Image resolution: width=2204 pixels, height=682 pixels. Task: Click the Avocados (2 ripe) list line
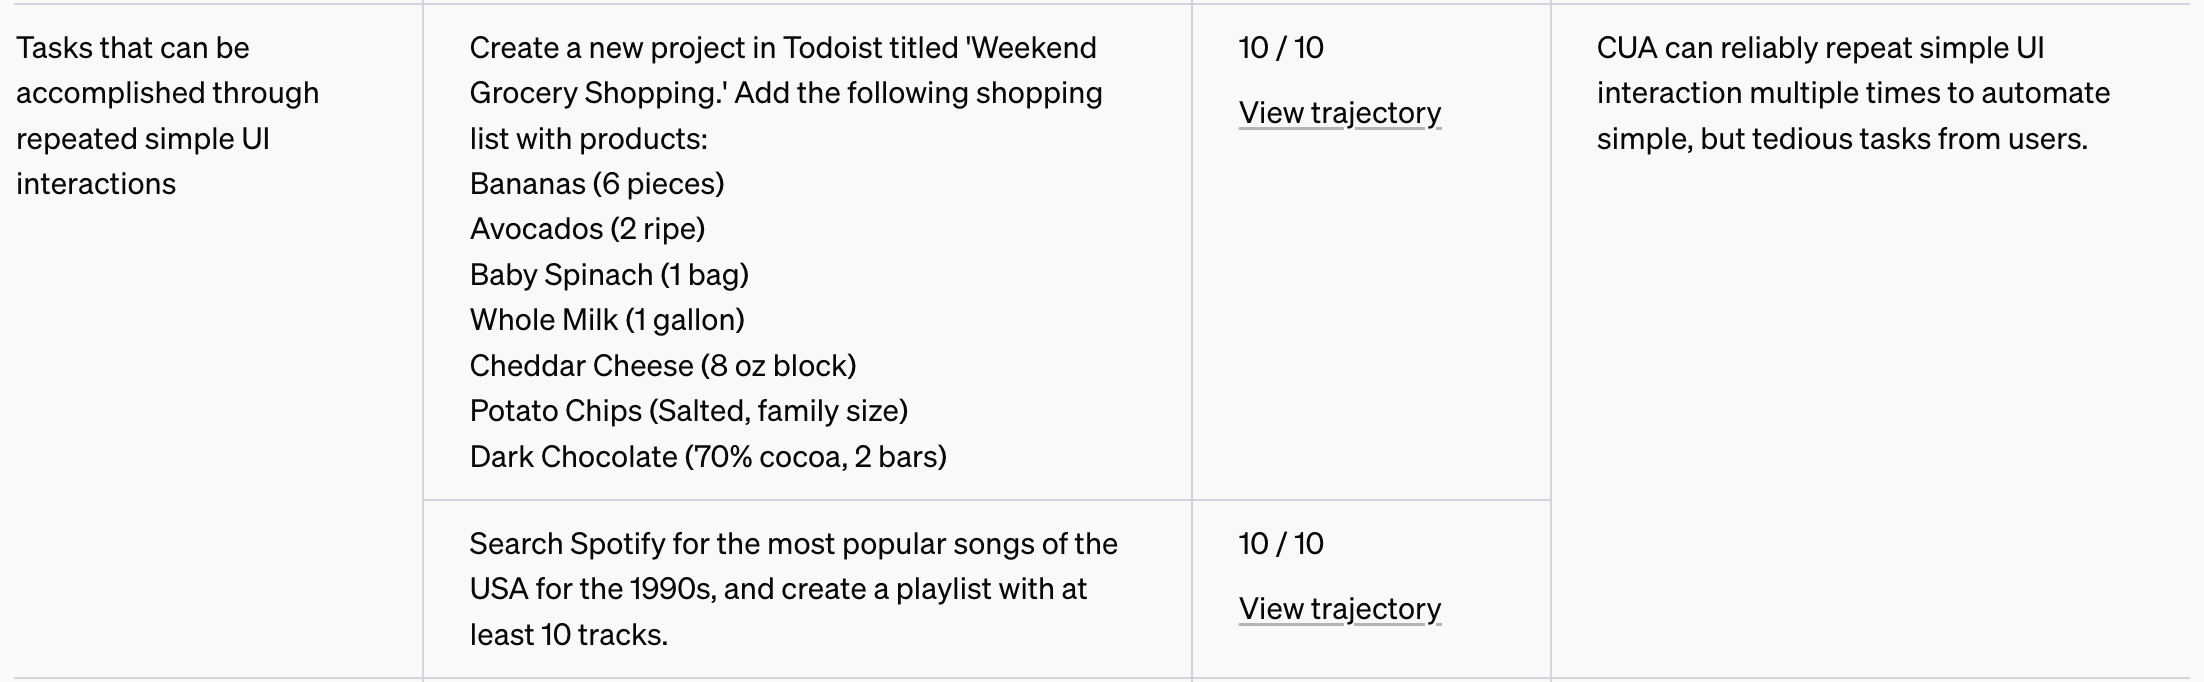tap(587, 229)
